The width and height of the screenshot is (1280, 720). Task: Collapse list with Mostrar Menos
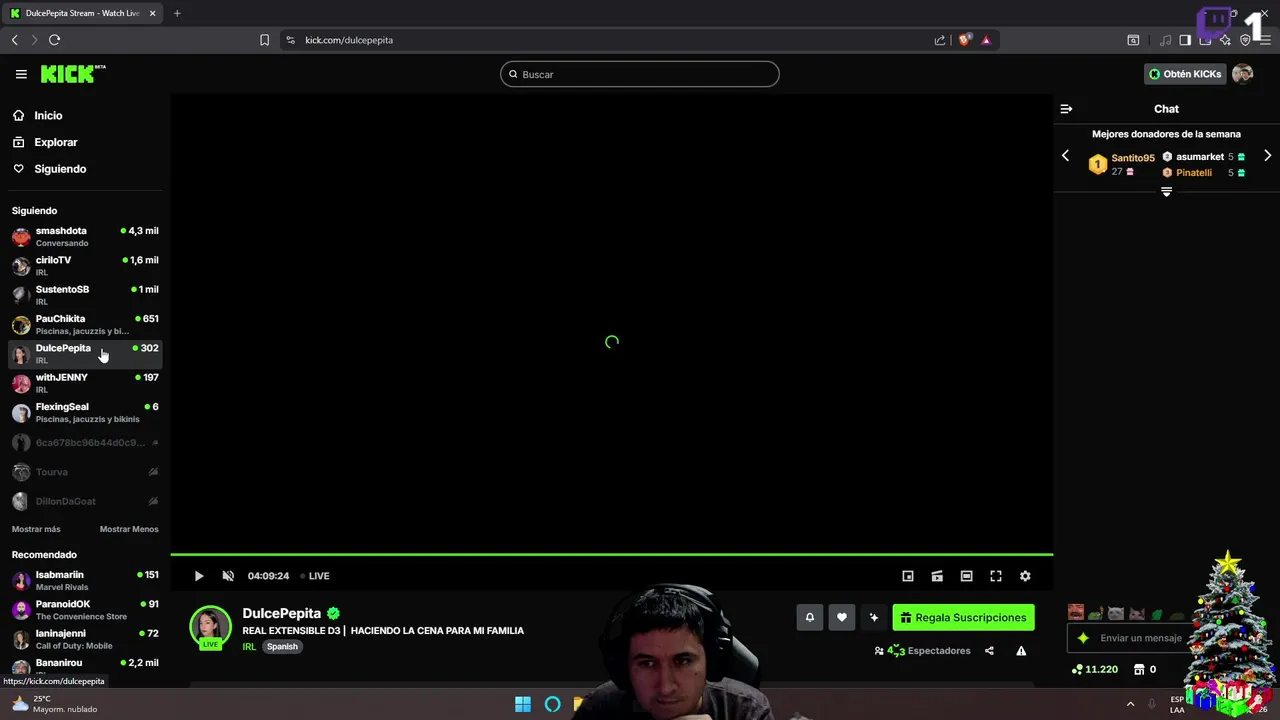click(129, 529)
